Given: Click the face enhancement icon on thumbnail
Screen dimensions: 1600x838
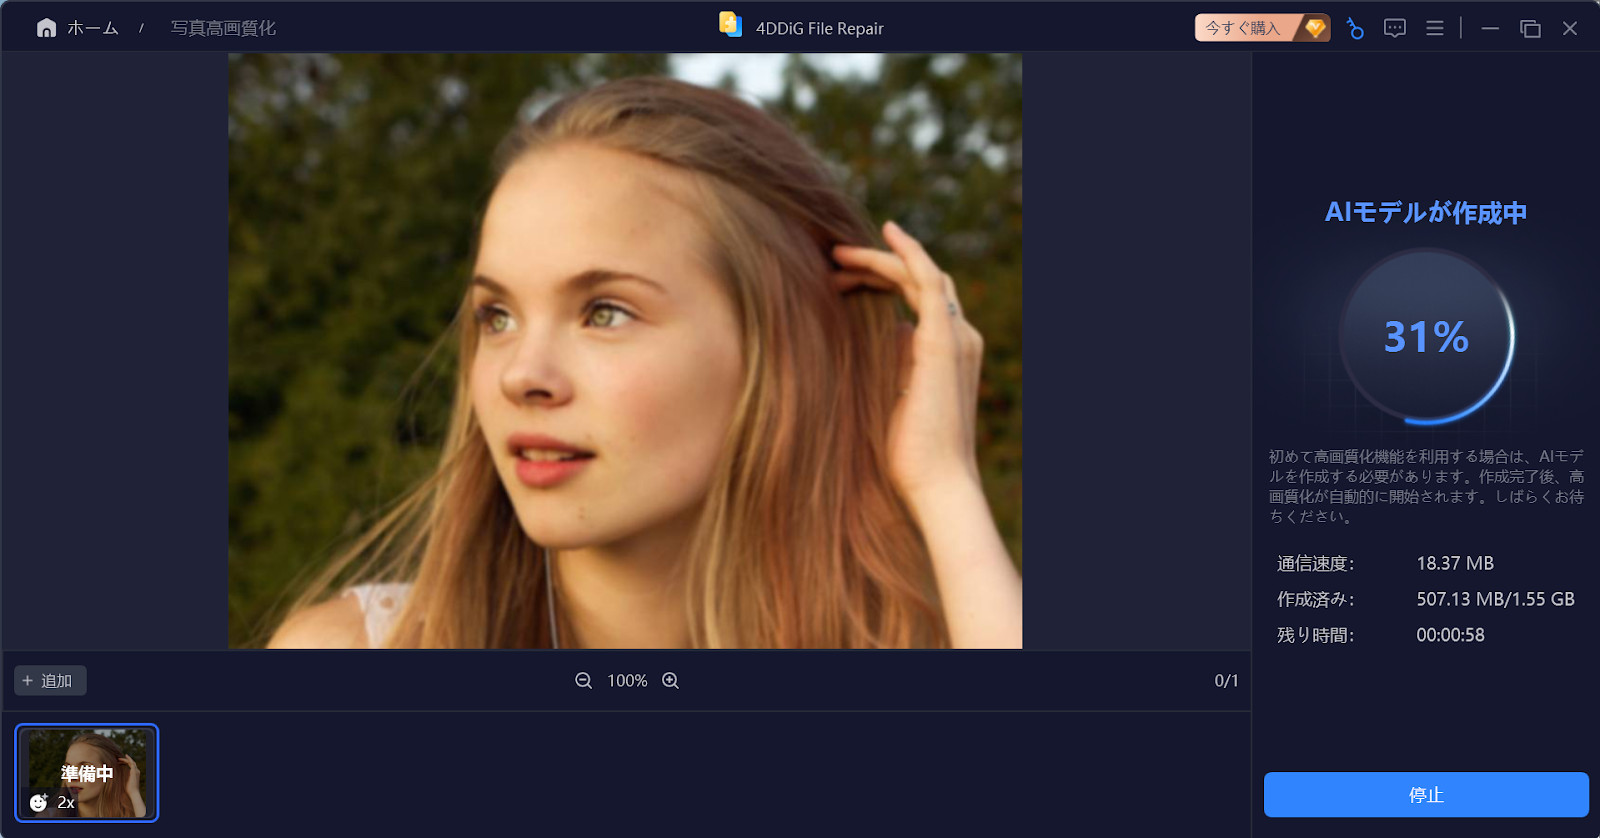Looking at the screenshot, I should pyautogui.click(x=39, y=802).
